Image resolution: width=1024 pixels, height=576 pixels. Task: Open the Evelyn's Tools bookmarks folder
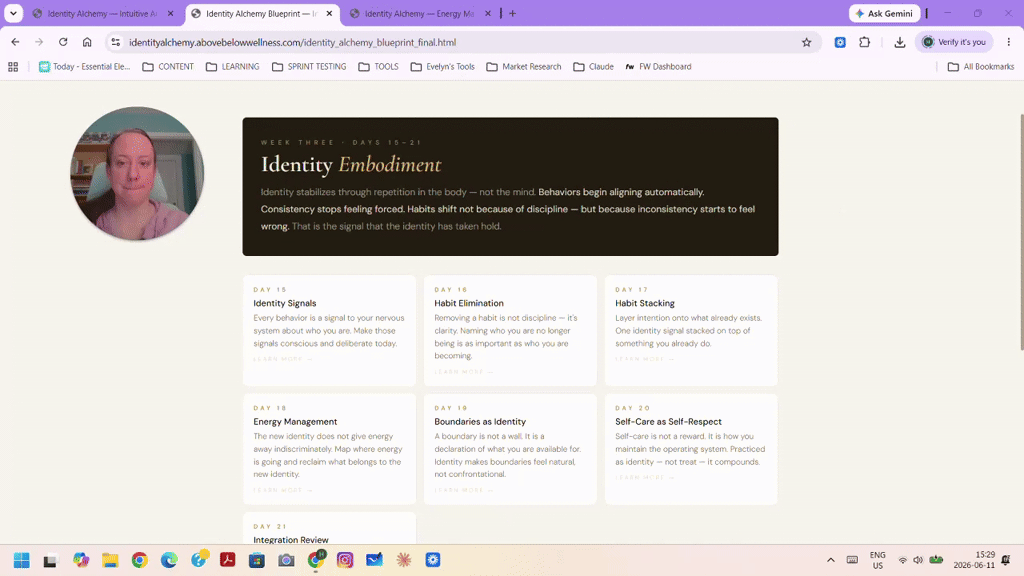pyautogui.click(x=442, y=67)
